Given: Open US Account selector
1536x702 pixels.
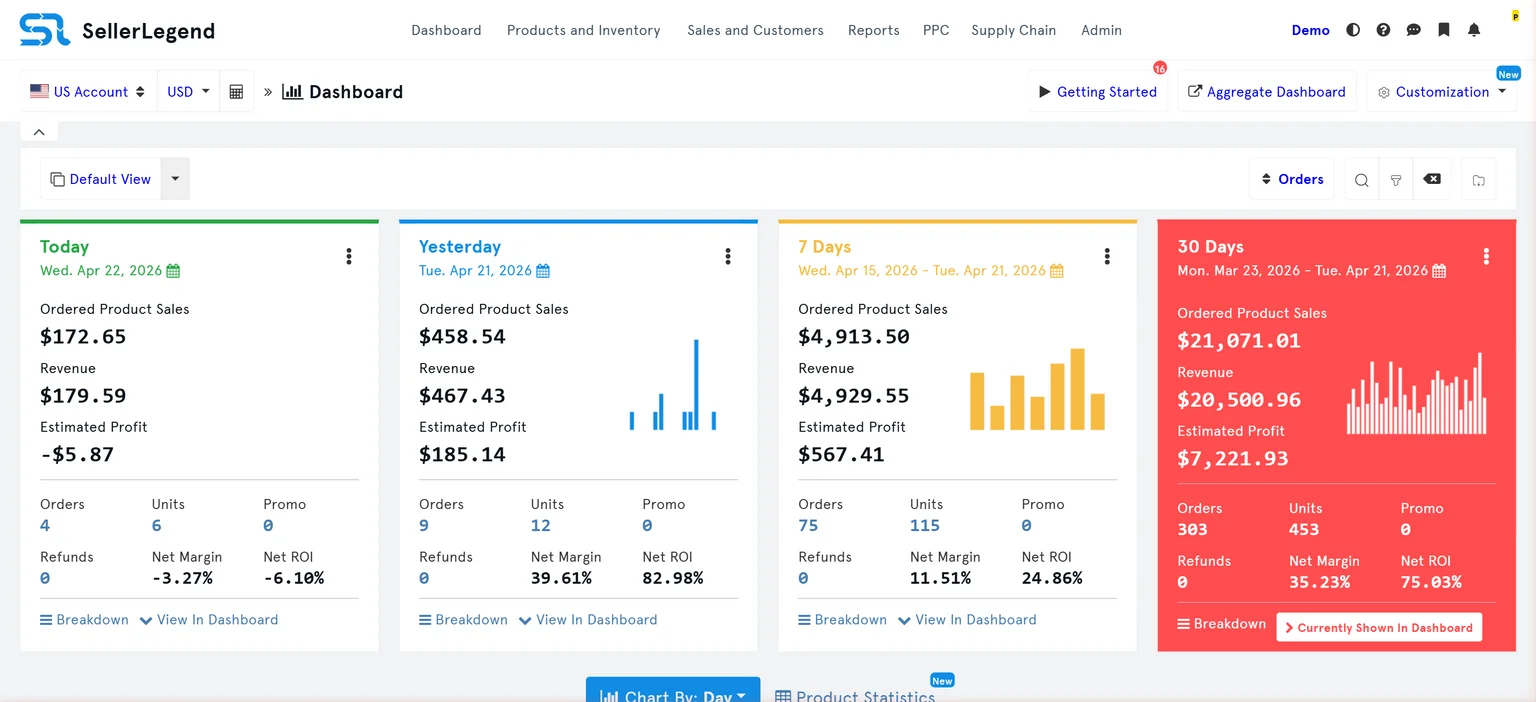Looking at the screenshot, I should (x=88, y=91).
